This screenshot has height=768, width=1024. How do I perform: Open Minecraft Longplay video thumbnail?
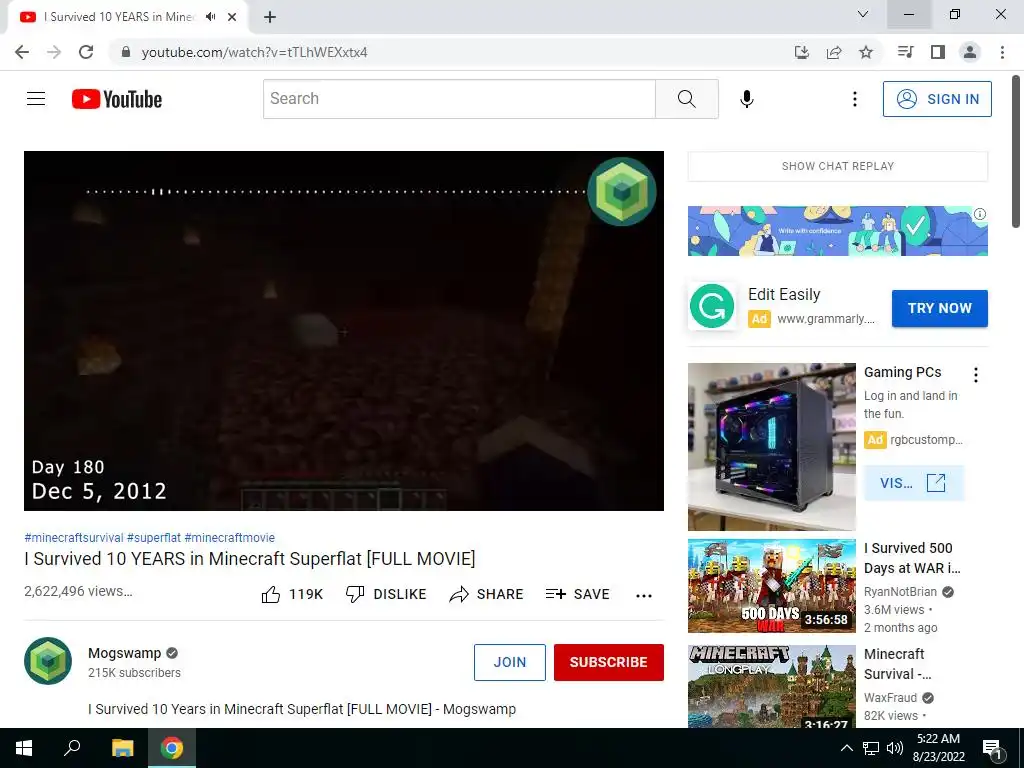[771, 686]
